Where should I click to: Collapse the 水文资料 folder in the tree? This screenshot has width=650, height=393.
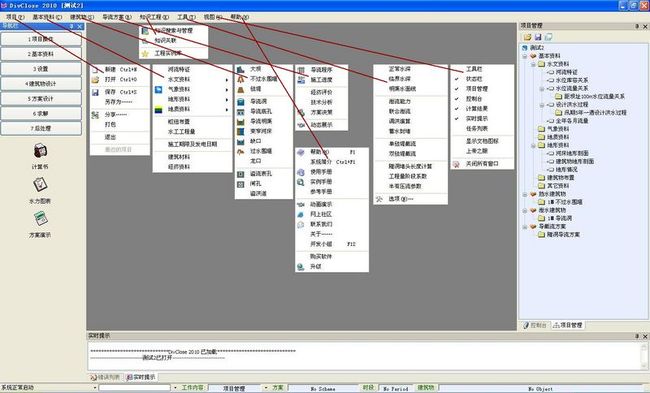(x=533, y=64)
